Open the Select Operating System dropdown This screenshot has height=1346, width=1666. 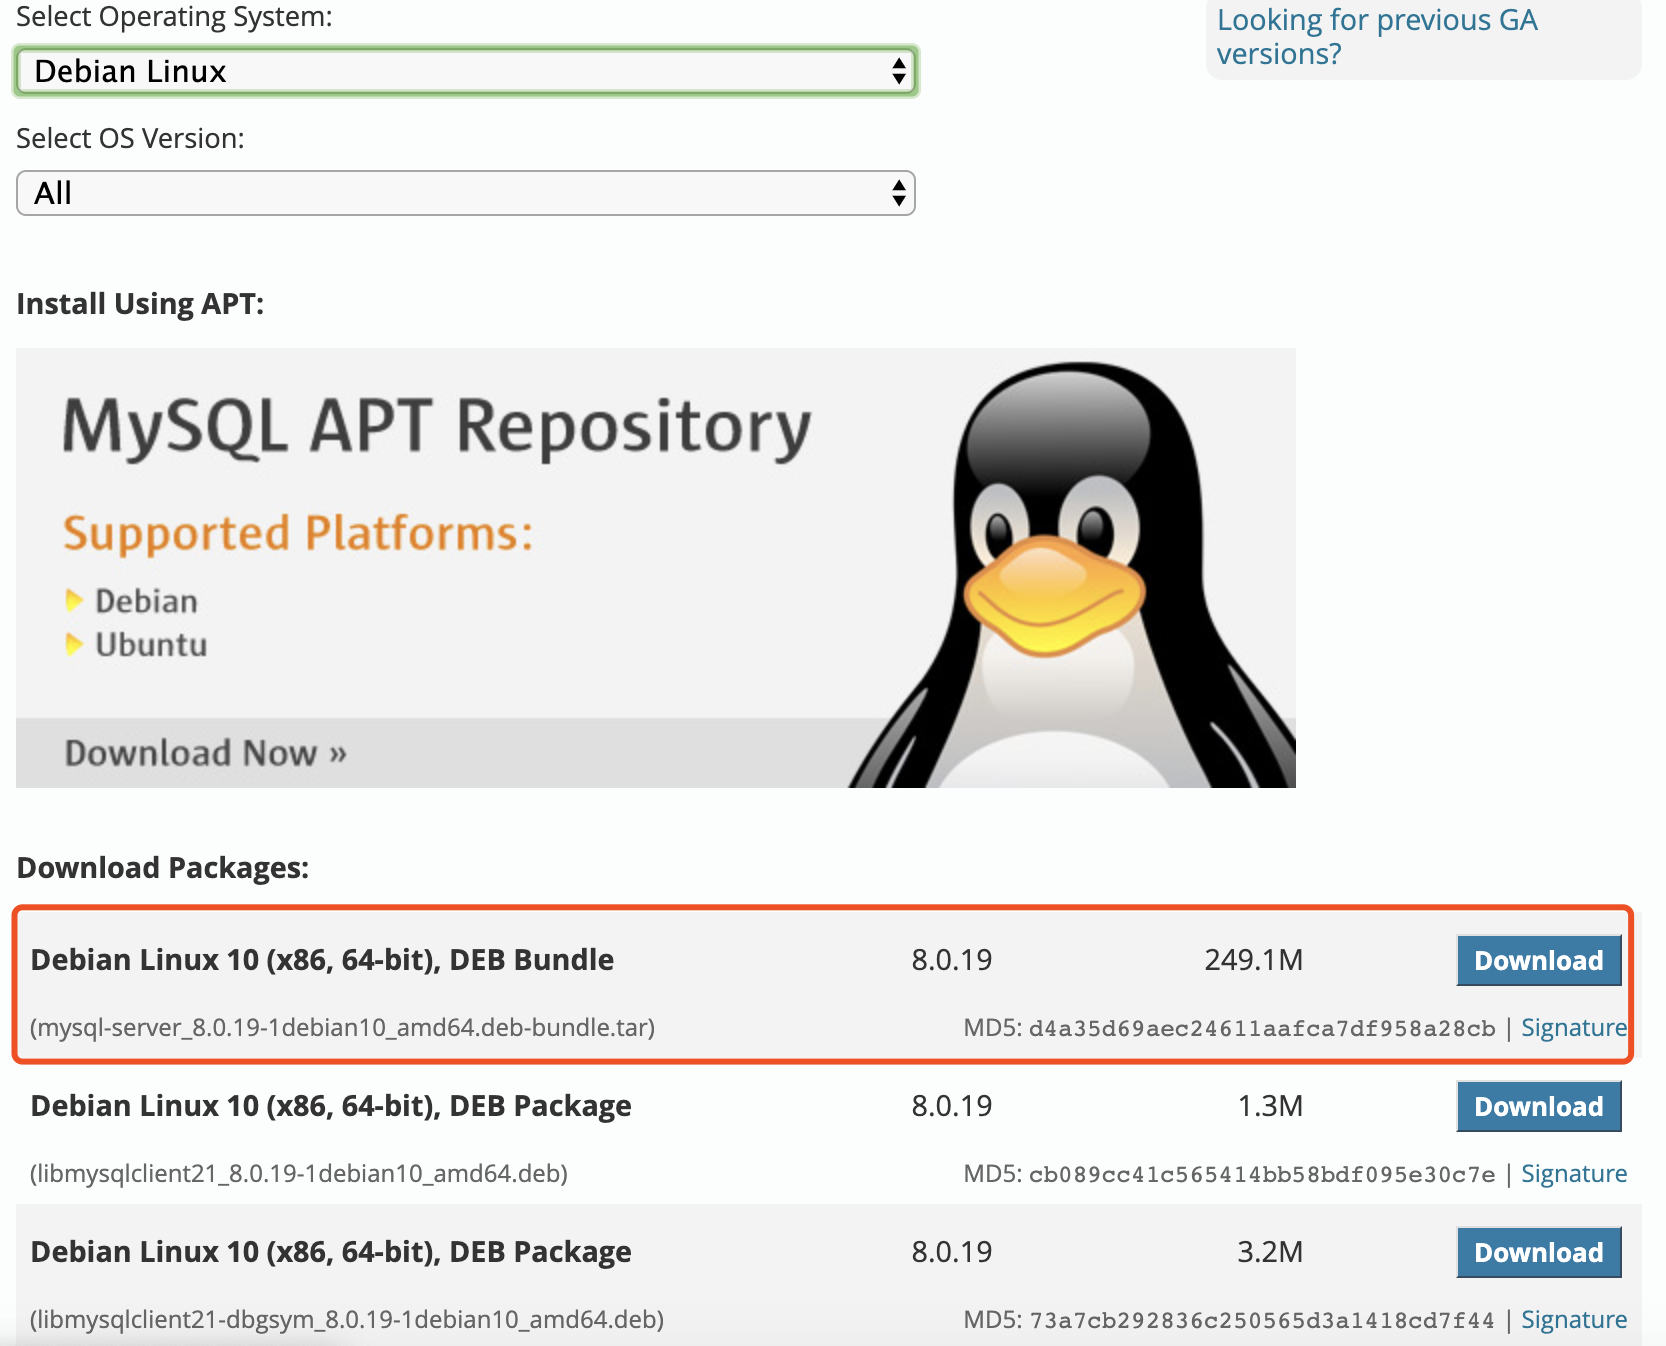pos(466,71)
